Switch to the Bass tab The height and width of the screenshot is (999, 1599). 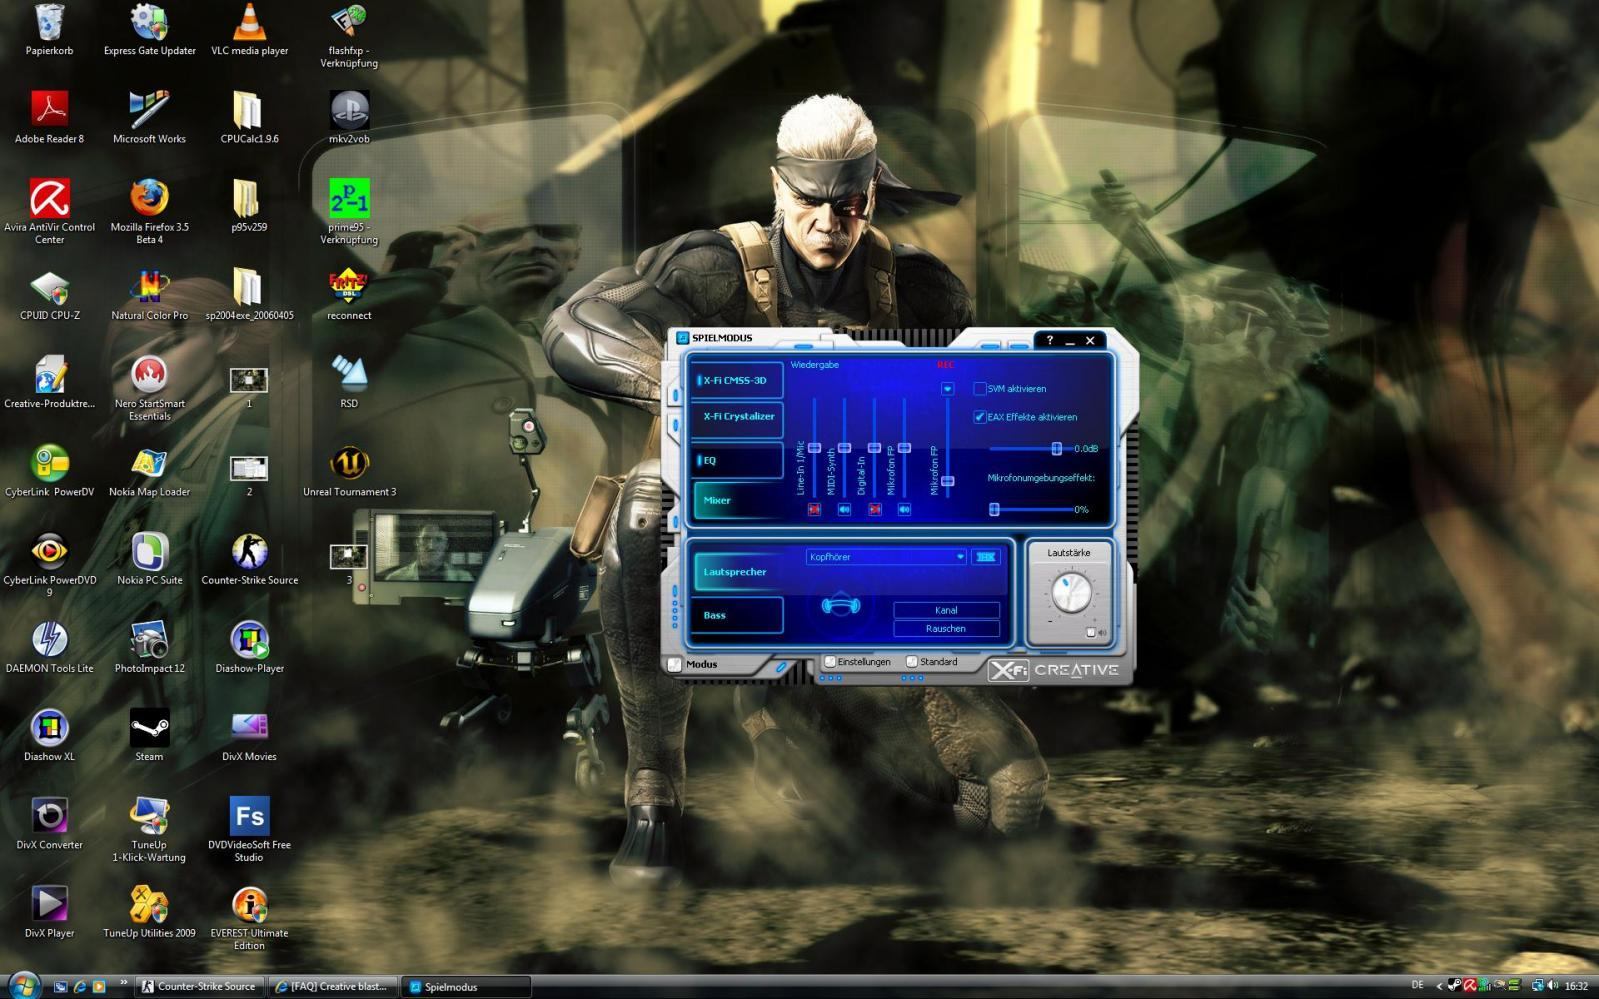tap(738, 615)
